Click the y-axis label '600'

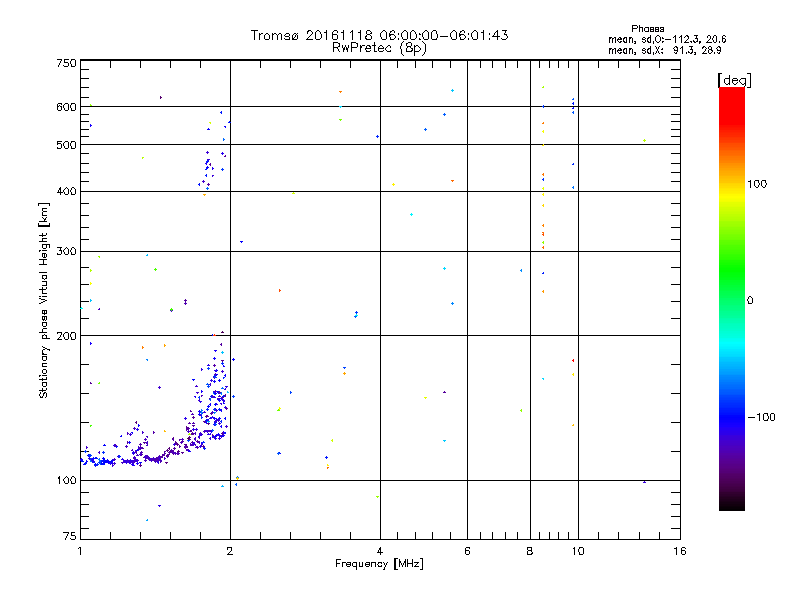66,107
